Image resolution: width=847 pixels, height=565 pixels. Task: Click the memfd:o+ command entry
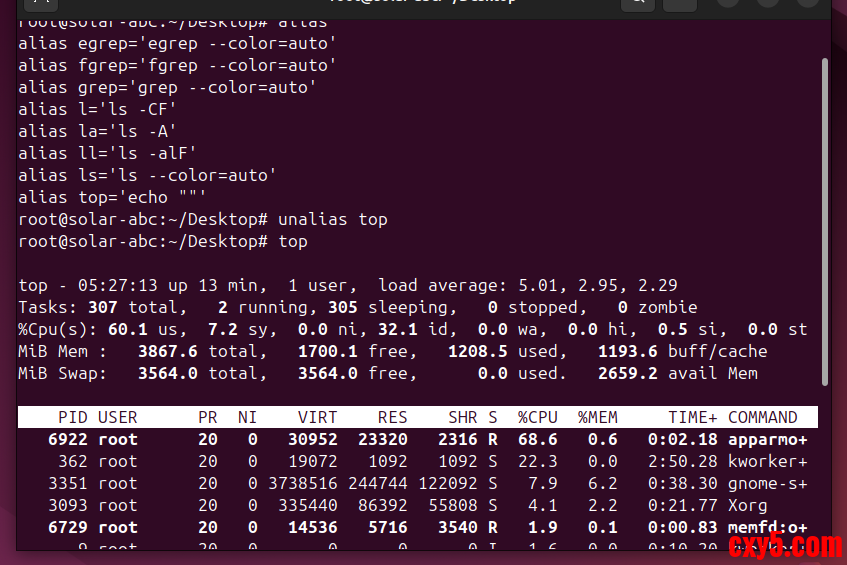coord(768,528)
